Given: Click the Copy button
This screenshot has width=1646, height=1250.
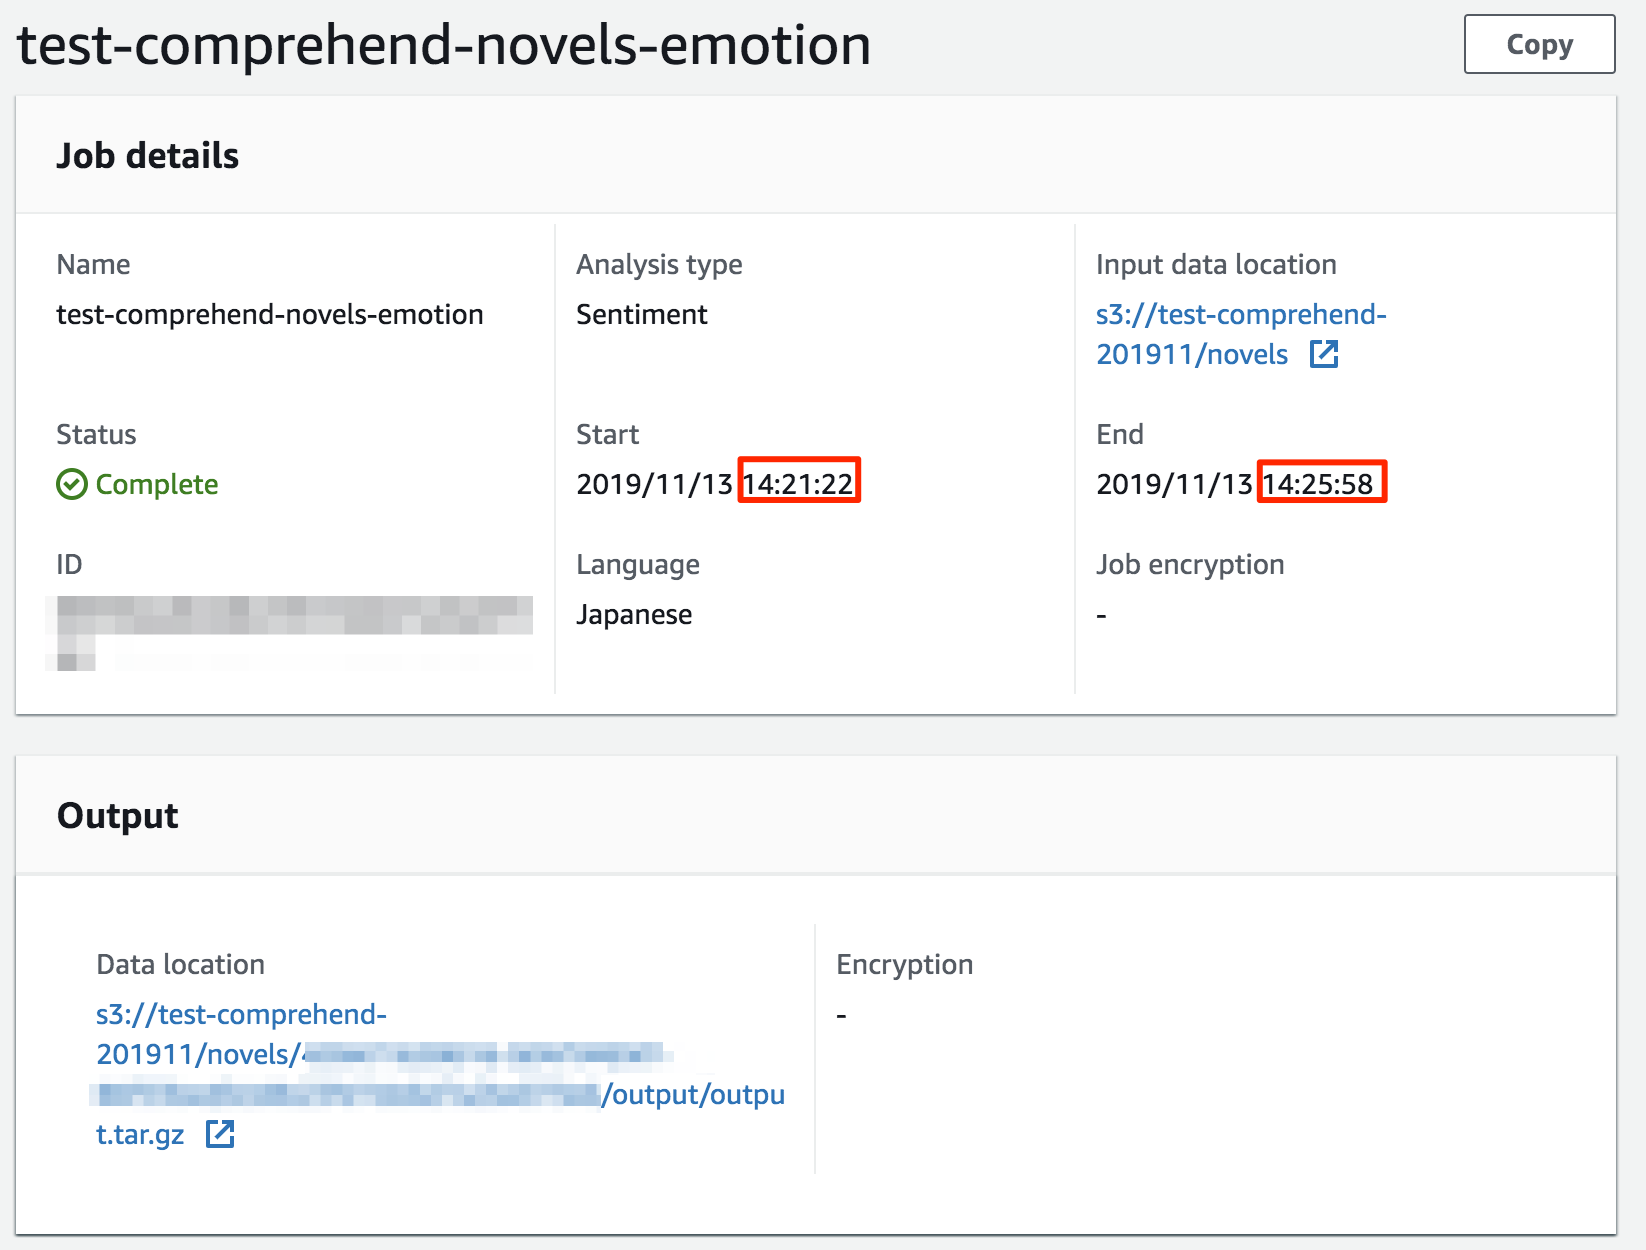Looking at the screenshot, I should [x=1539, y=44].
